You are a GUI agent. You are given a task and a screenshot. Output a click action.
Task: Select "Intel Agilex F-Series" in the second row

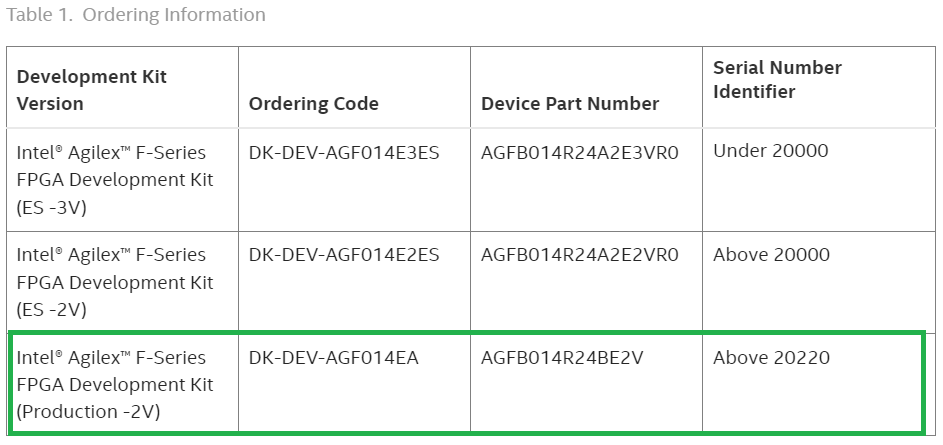[x=111, y=255]
